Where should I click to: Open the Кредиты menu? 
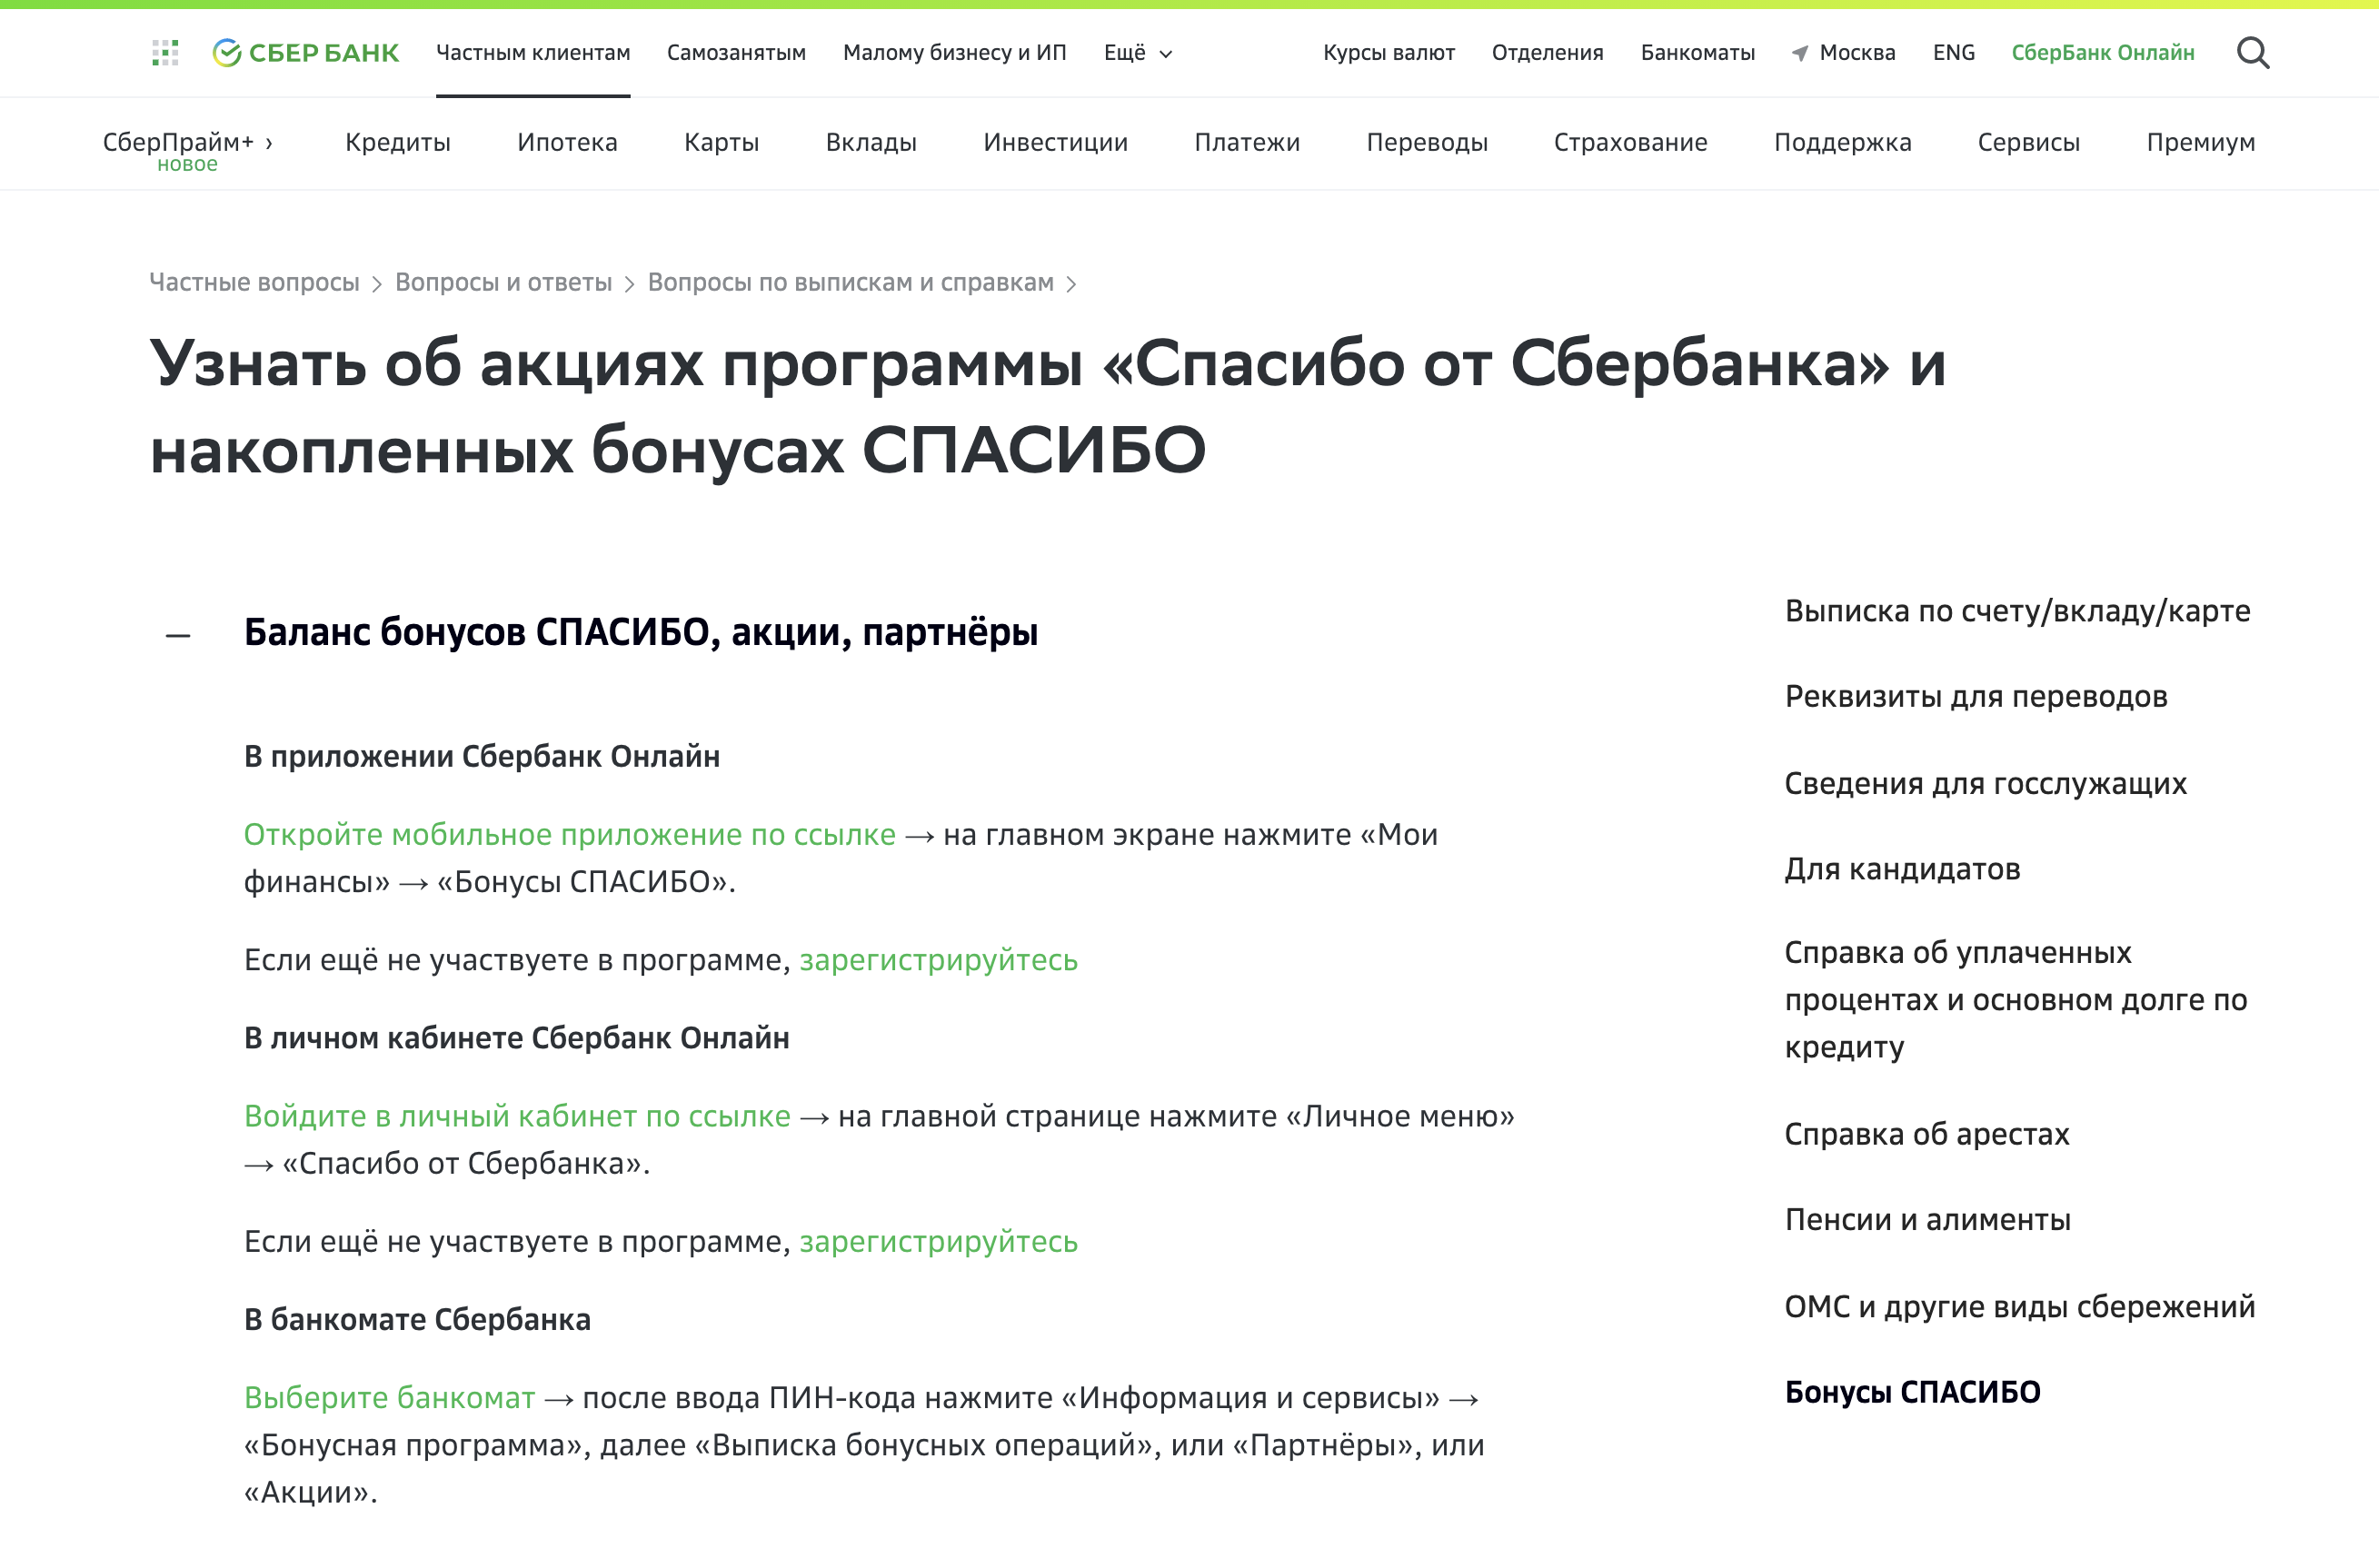[397, 142]
